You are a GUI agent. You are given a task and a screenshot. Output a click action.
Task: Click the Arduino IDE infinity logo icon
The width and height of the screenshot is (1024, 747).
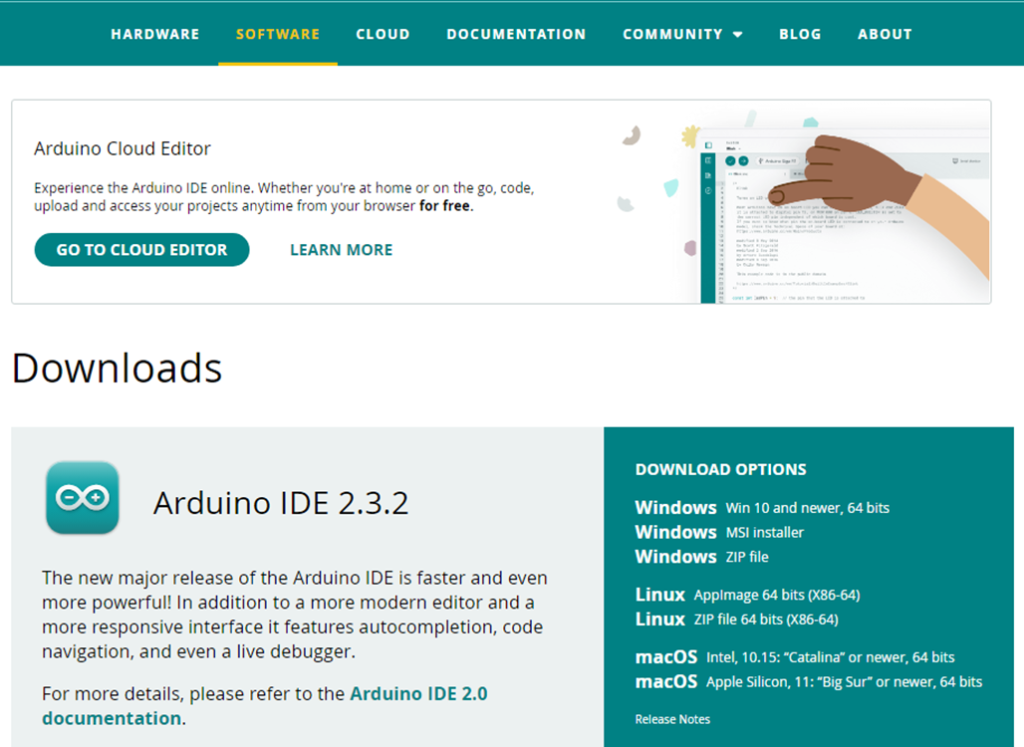82,498
